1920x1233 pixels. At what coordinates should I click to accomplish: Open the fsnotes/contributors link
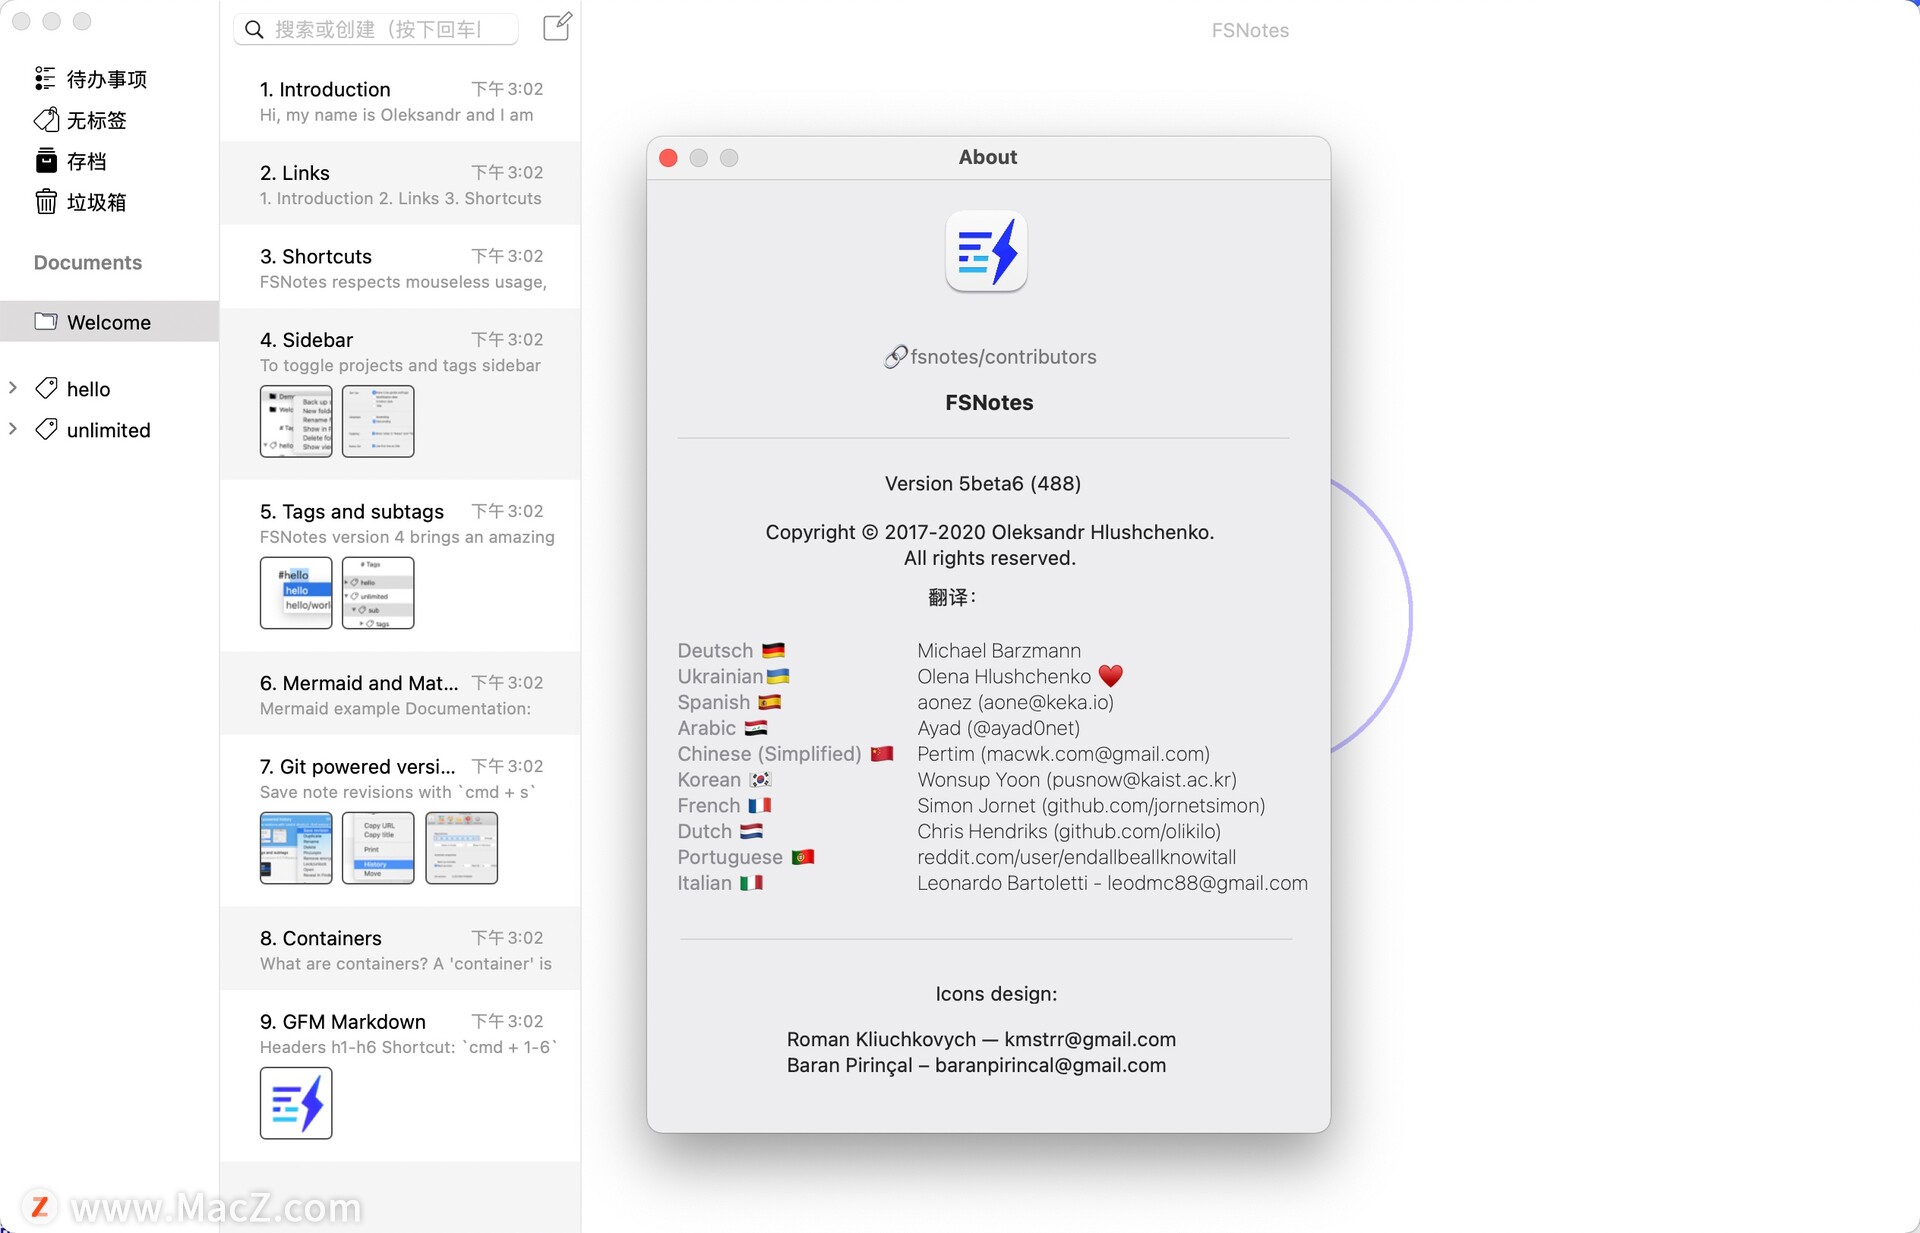(x=1003, y=357)
